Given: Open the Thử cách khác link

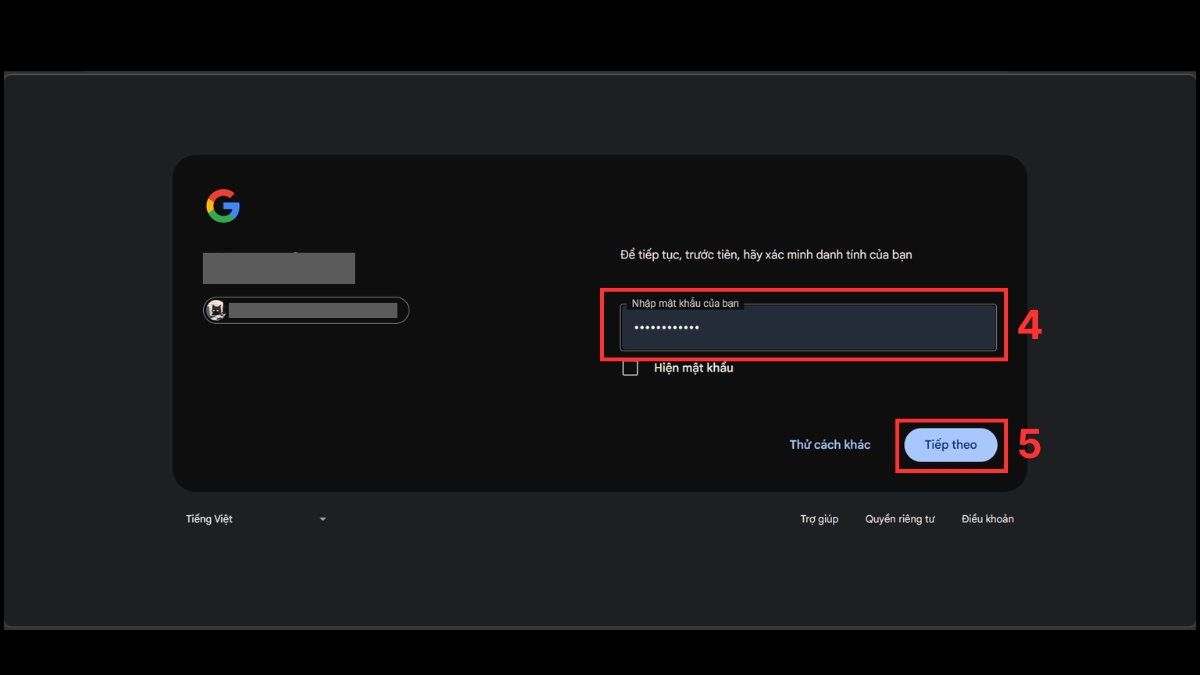Looking at the screenshot, I should point(830,445).
